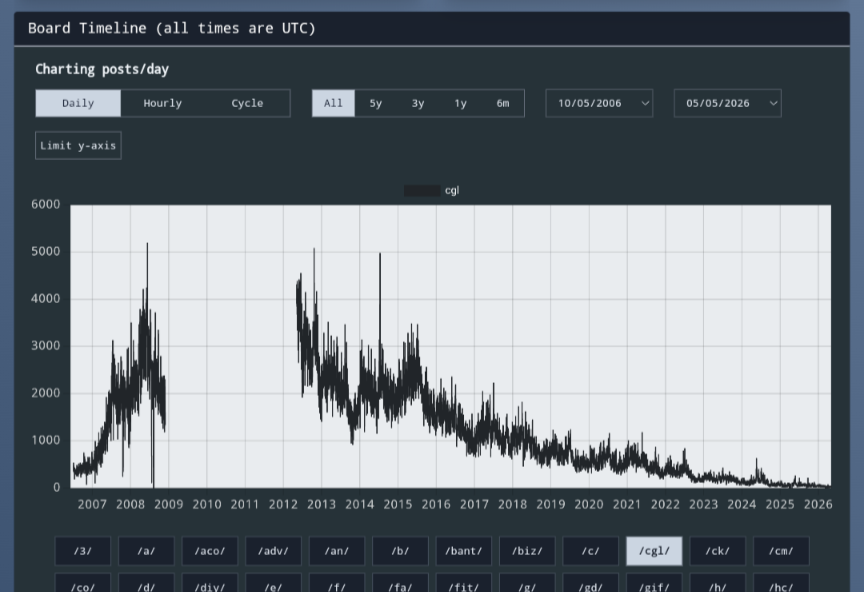
Task: Select the /biz/ board button
Action: [527, 551]
